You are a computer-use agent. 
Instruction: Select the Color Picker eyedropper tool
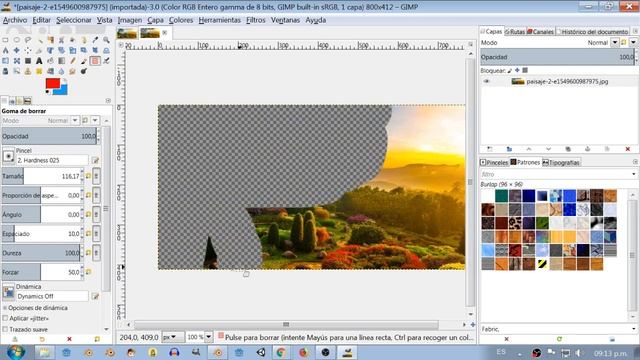click(95, 40)
